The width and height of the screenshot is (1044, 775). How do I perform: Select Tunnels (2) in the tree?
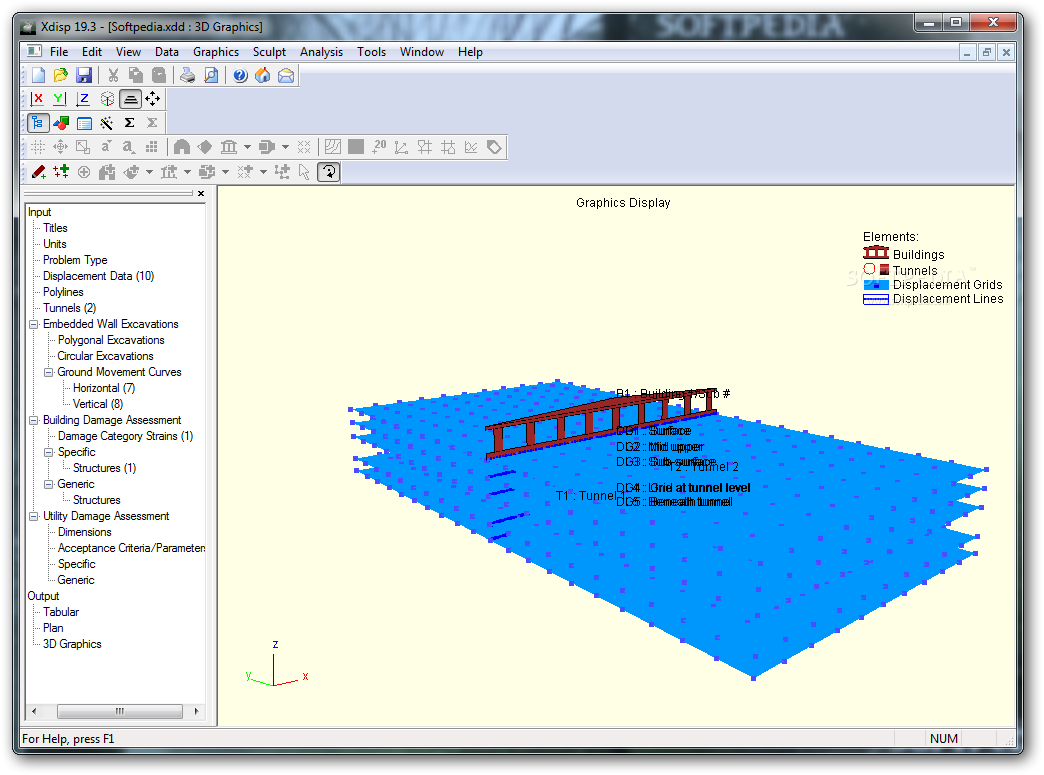69,308
